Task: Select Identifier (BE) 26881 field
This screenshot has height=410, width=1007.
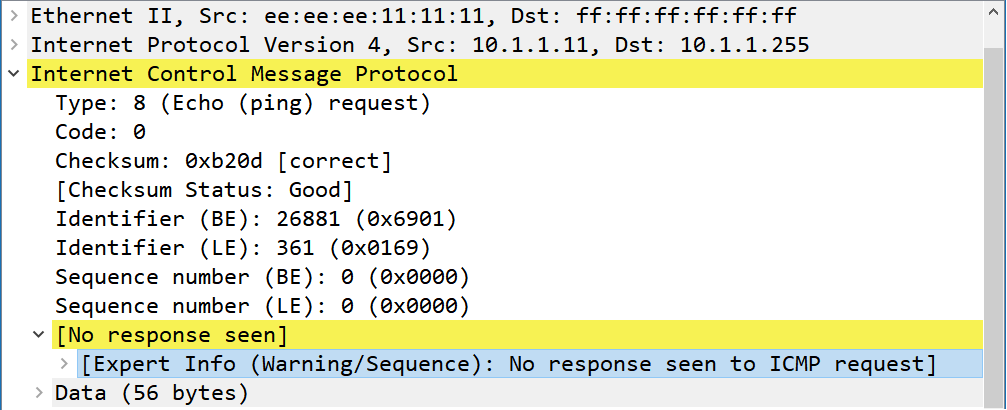Action: pyautogui.click(x=256, y=219)
